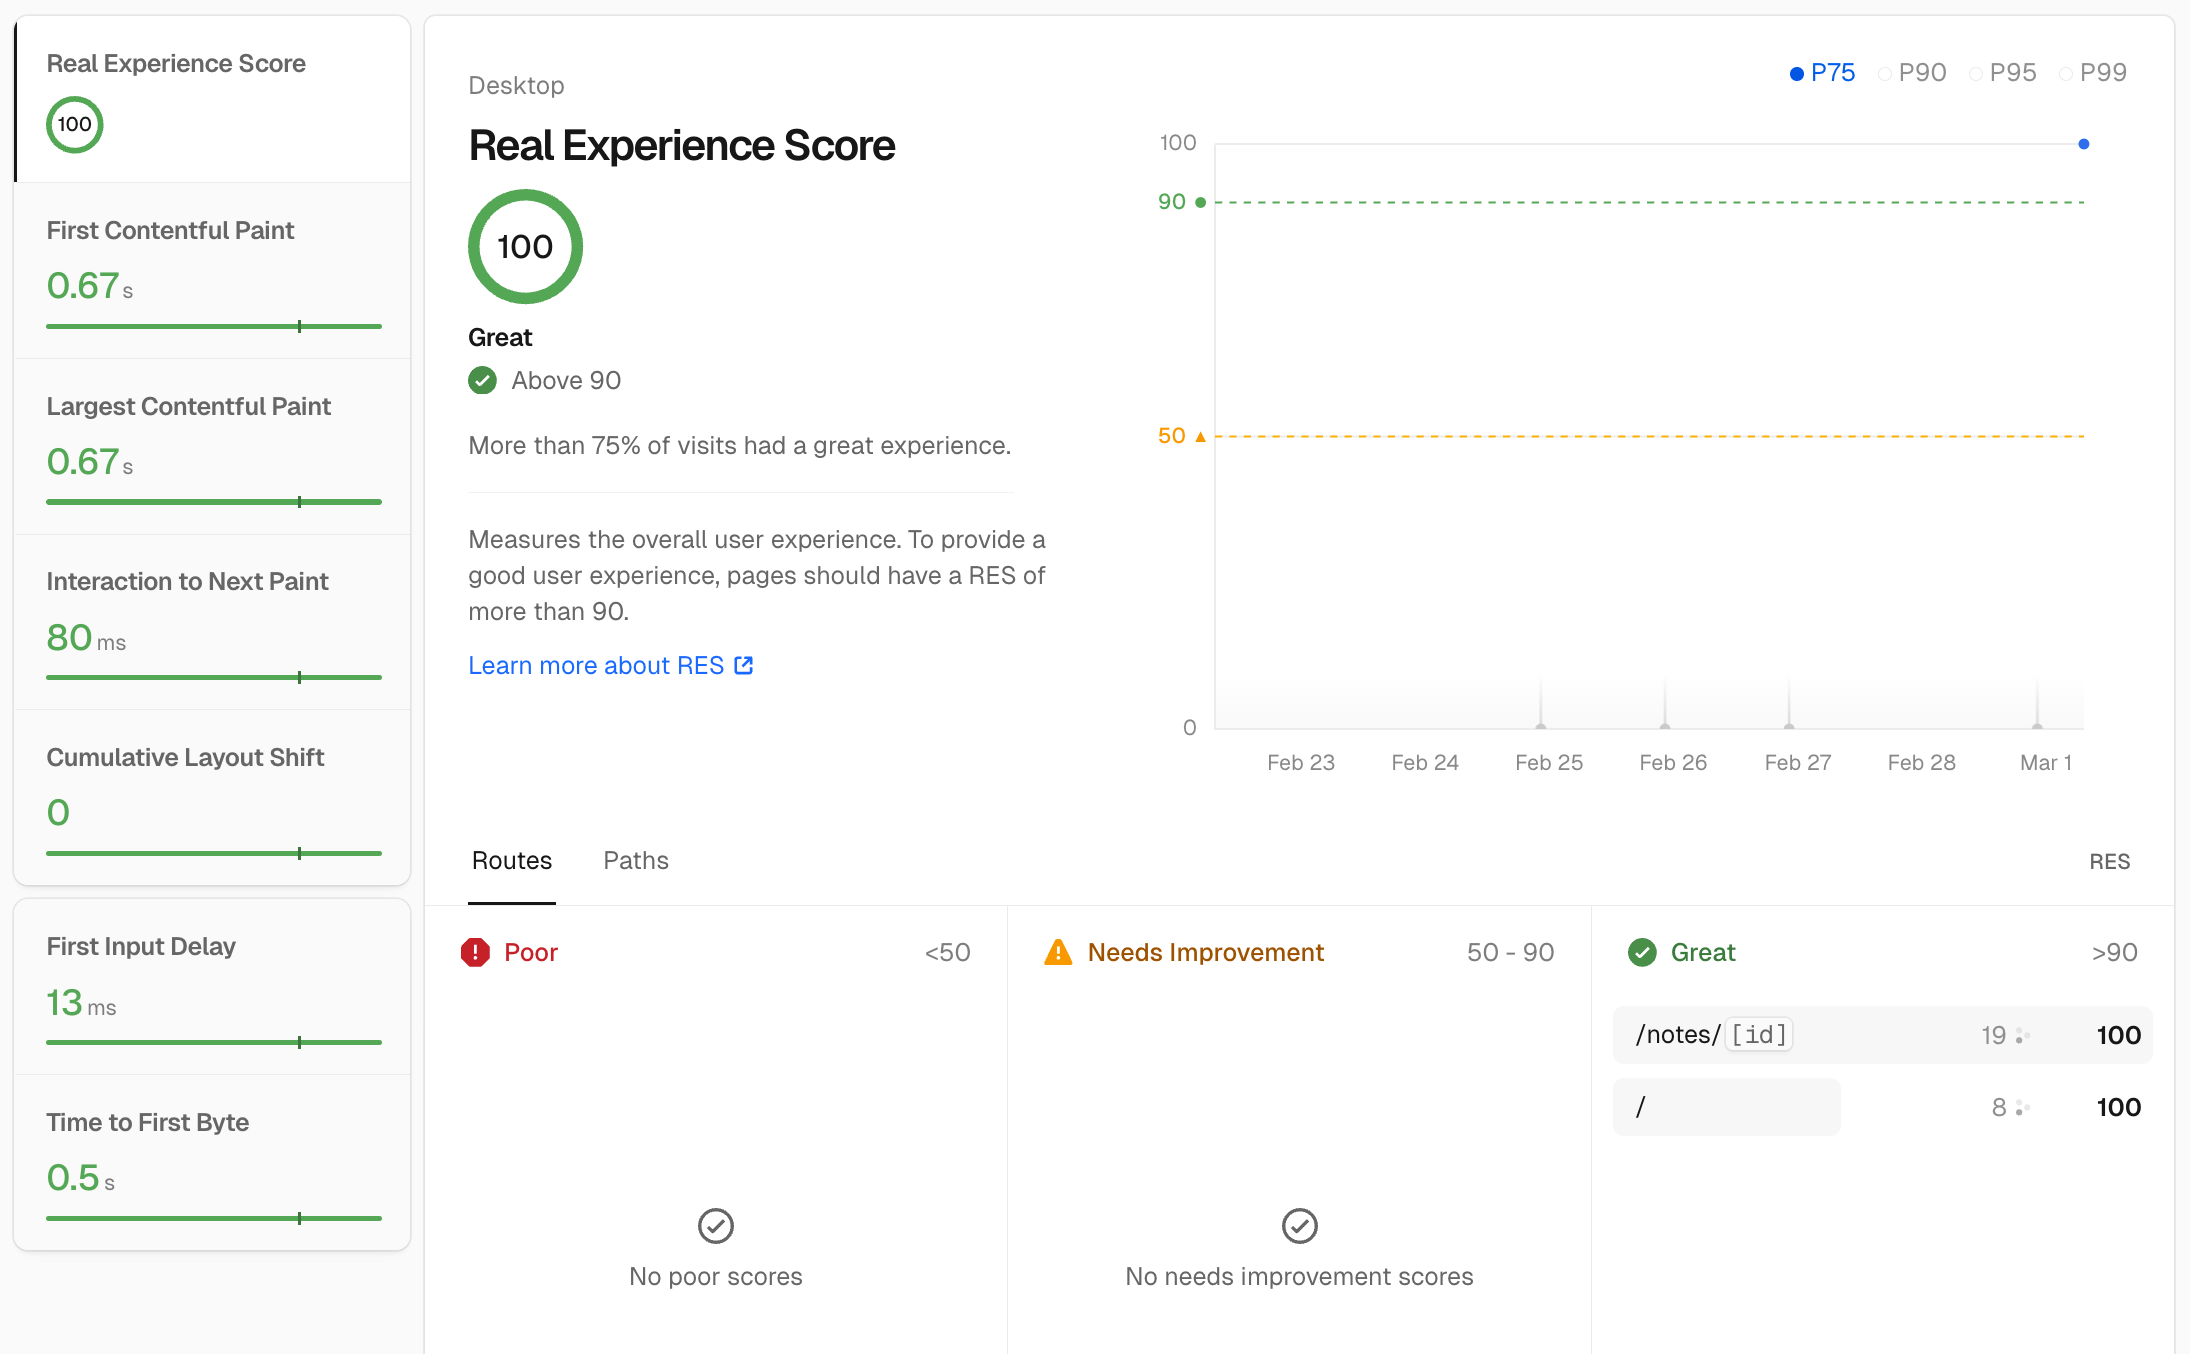
Task: Click the checkmark icon above No poor scores
Action: click(x=715, y=1225)
